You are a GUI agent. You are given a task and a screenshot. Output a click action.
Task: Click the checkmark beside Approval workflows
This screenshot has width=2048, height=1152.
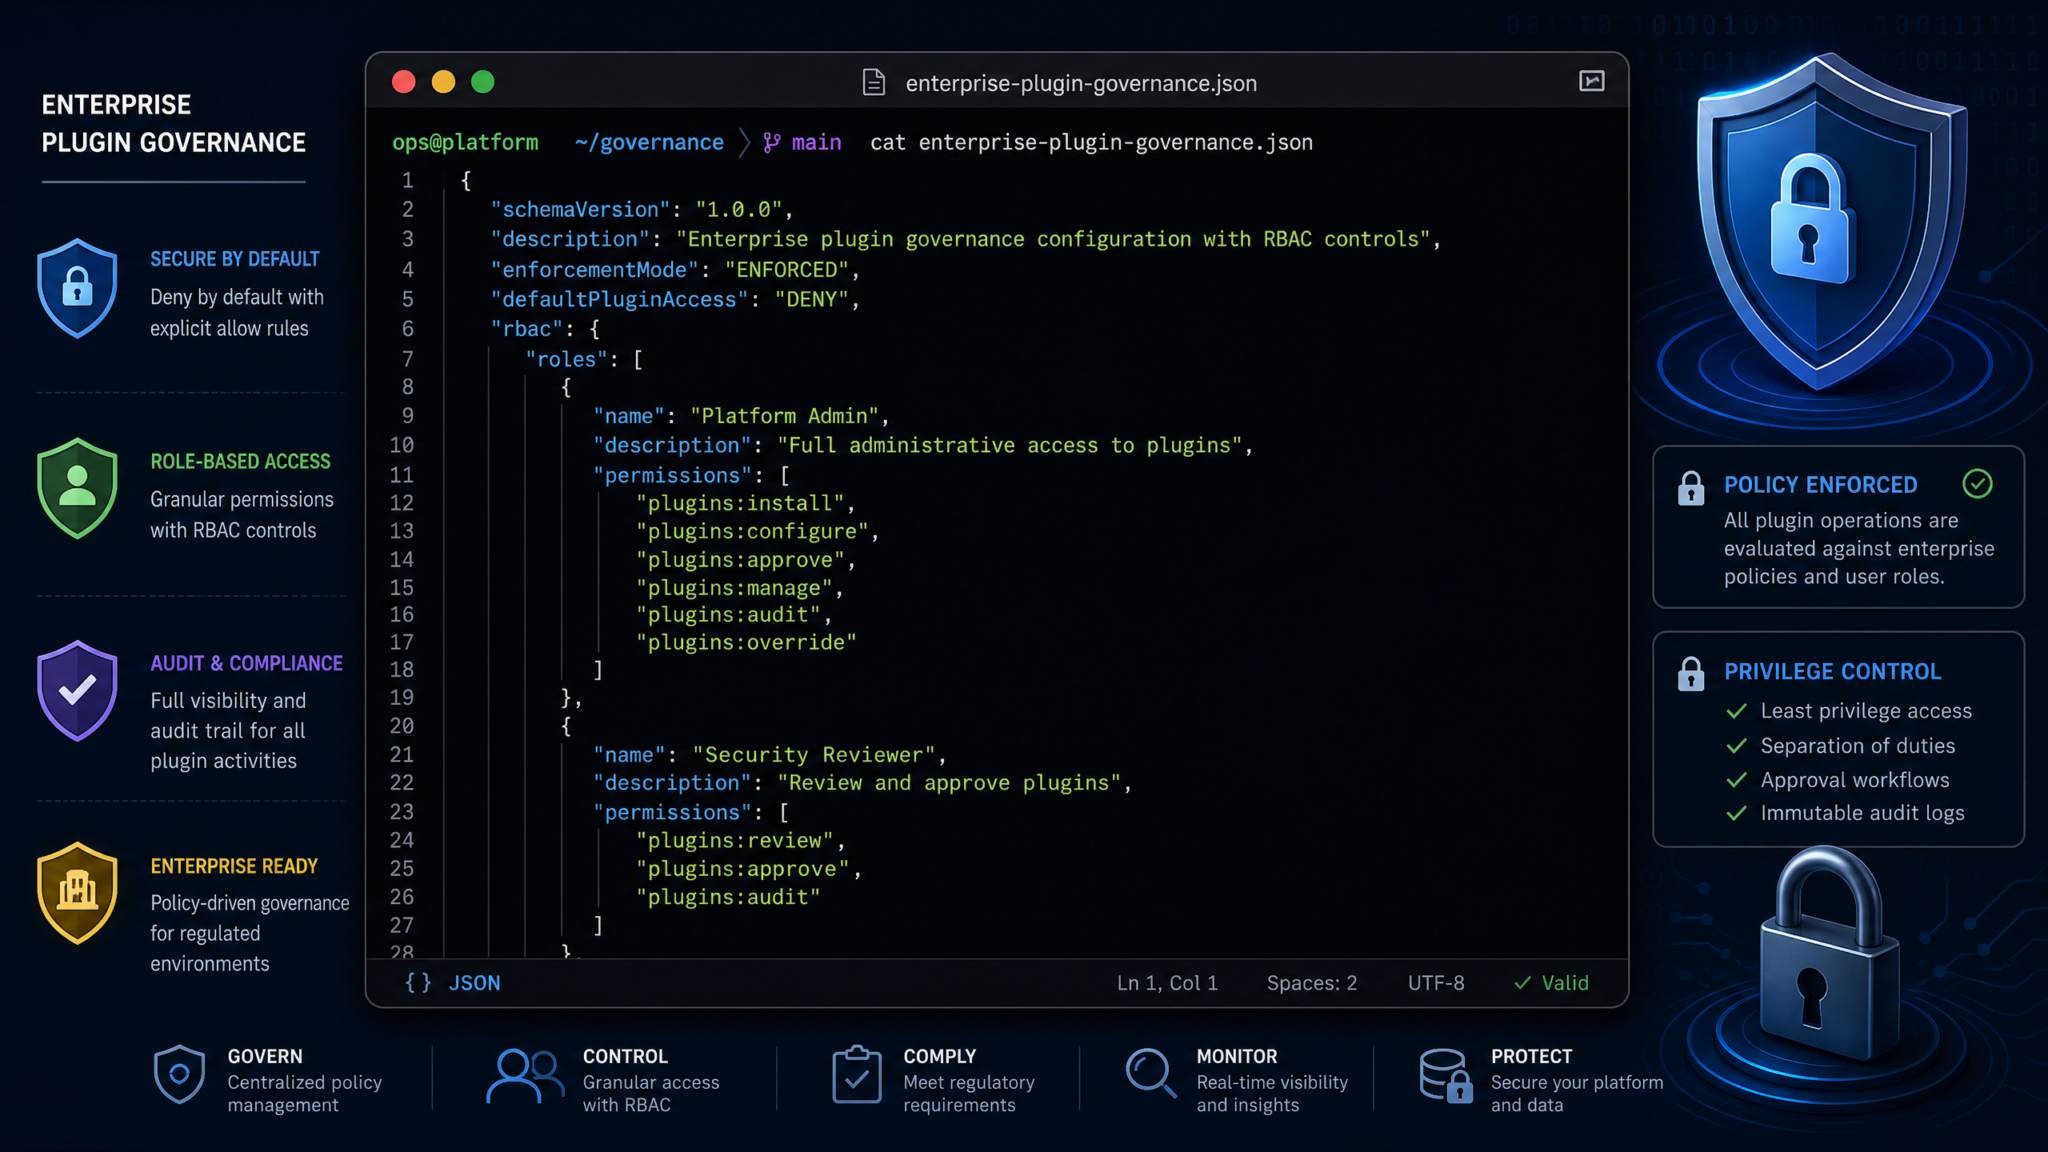1737,780
